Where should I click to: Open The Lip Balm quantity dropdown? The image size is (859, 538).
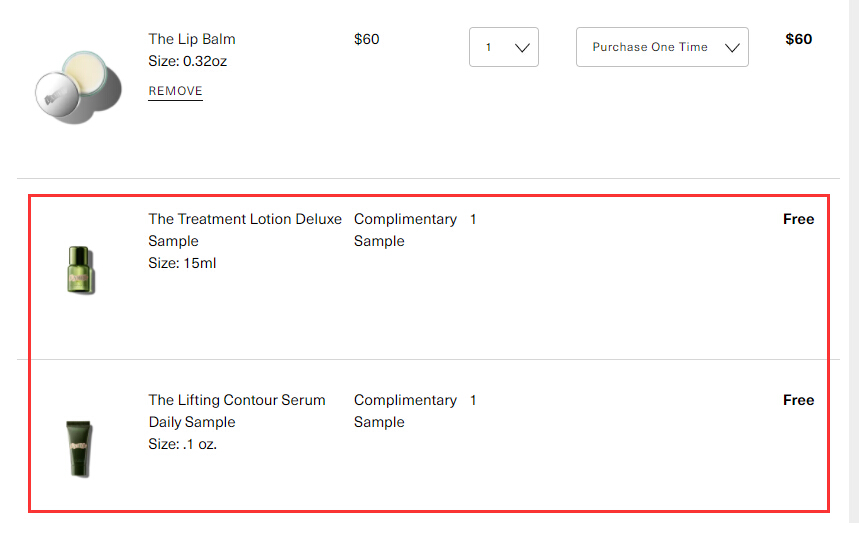503,47
